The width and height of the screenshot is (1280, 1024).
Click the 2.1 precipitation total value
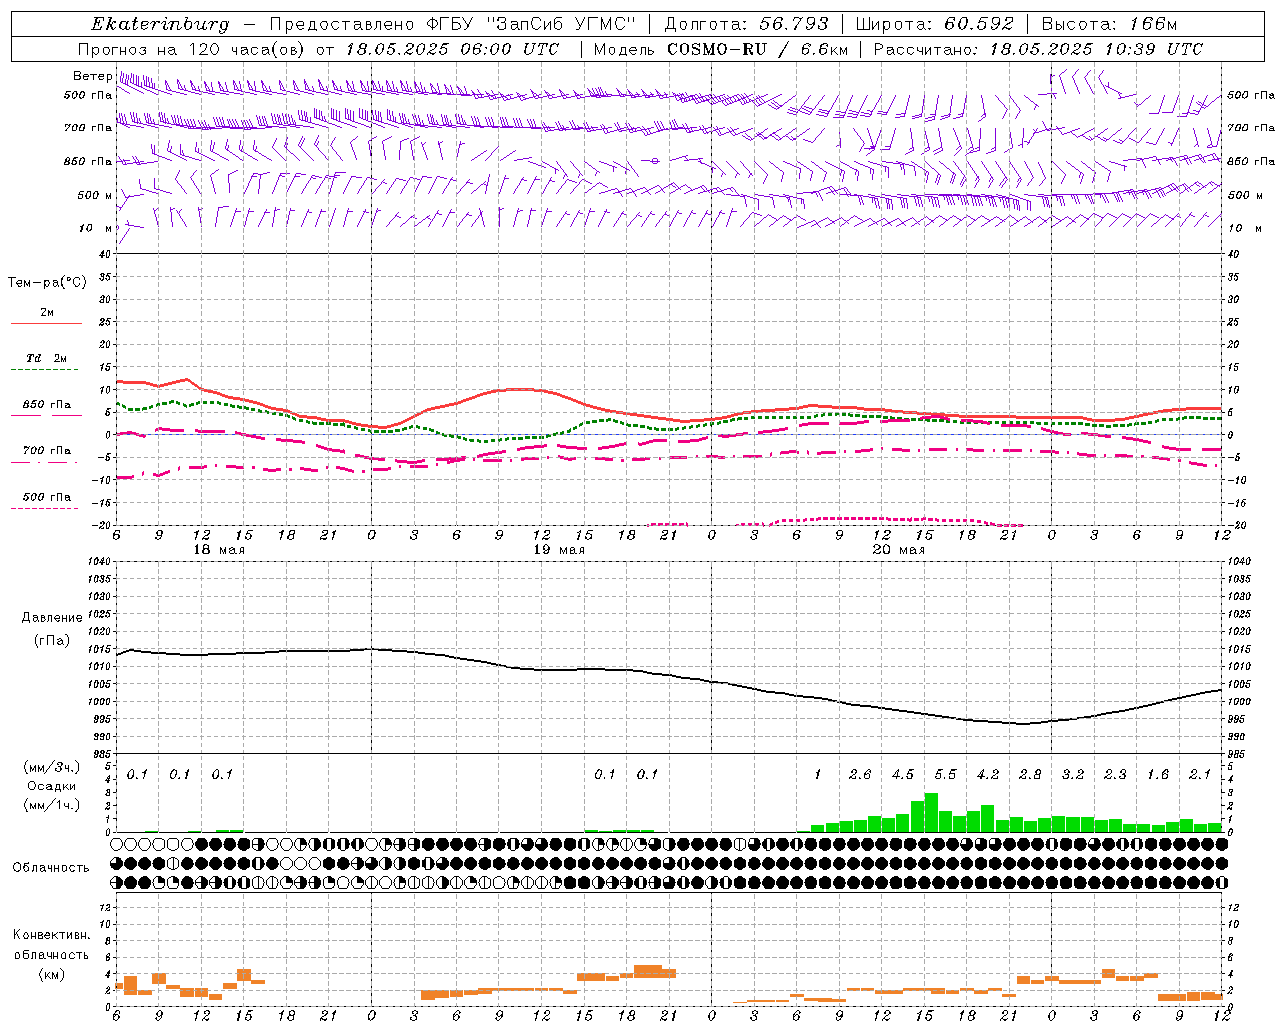(x=1200, y=775)
